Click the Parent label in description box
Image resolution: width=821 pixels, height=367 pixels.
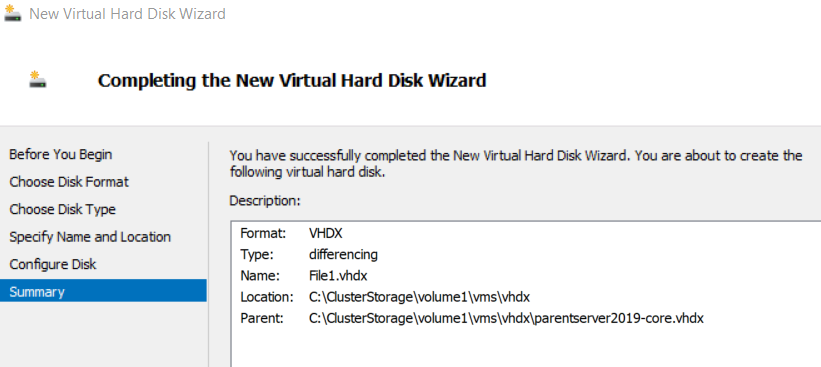point(262,318)
